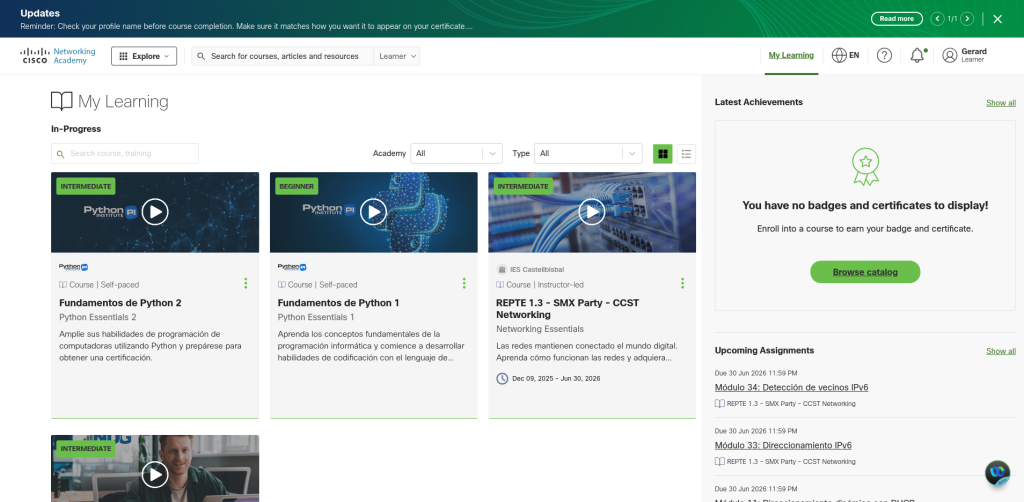Viewport: 1024px width, 502px height.
Task: Open the notifications bell icon
Action: click(917, 56)
